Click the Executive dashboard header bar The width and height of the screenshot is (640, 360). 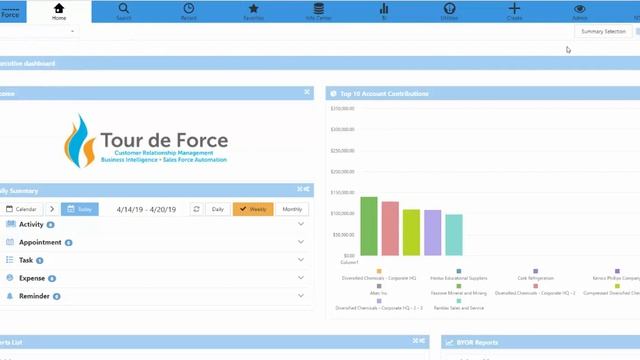[x=320, y=63]
